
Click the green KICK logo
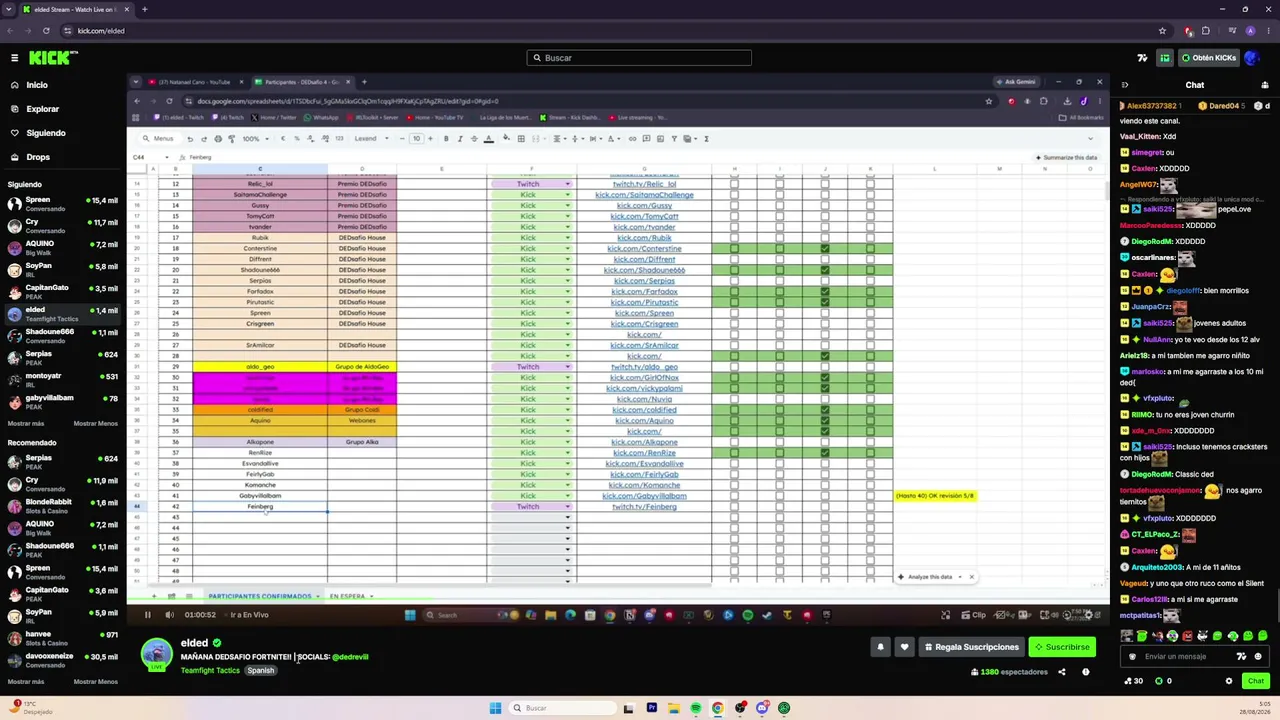pos(48,58)
